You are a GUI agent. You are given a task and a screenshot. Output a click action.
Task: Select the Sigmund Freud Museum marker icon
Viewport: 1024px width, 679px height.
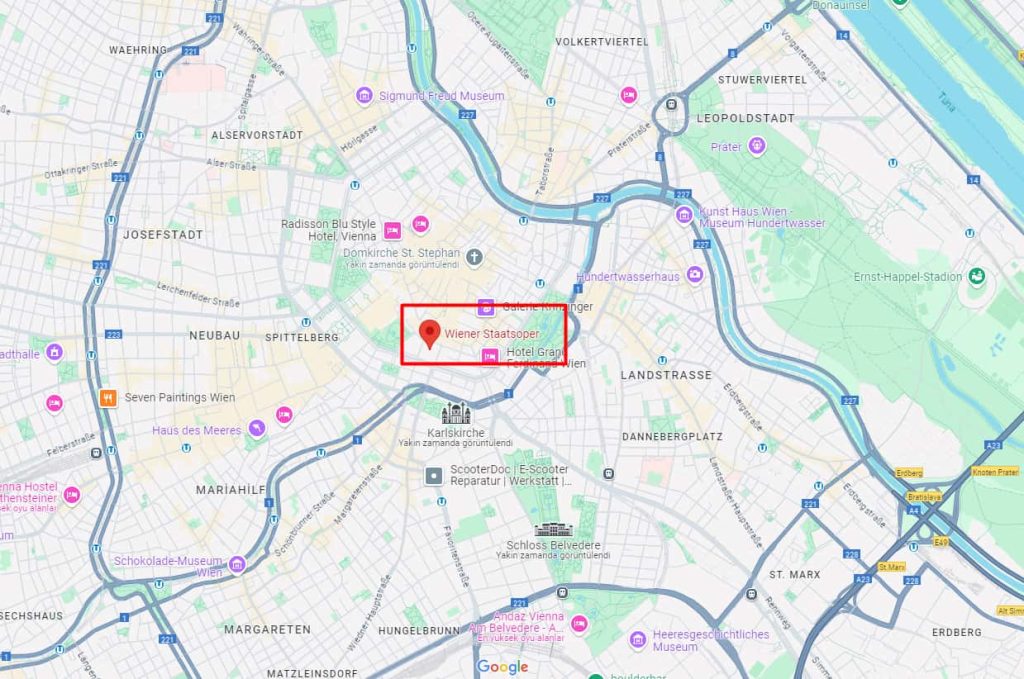tap(364, 95)
